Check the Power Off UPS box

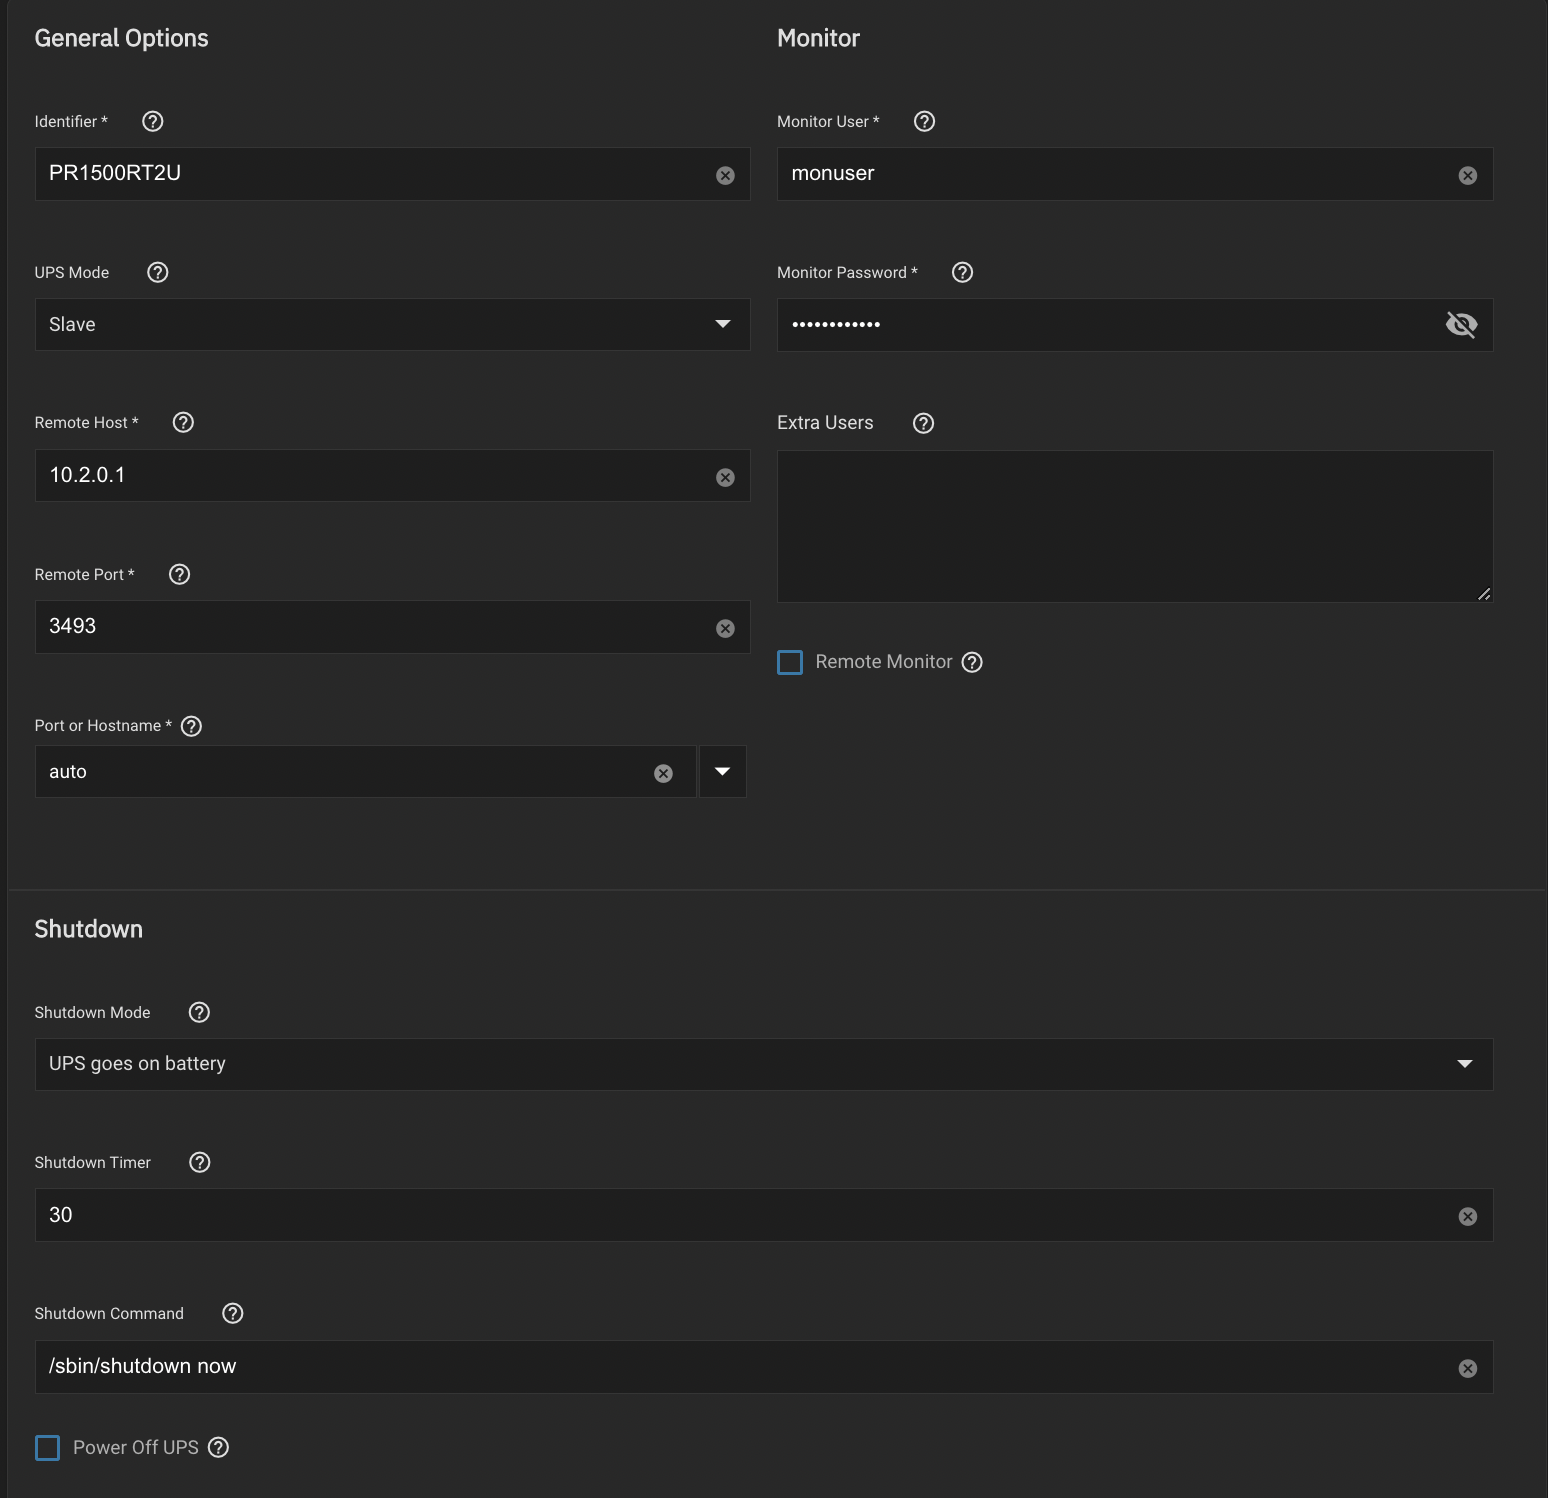point(48,1447)
